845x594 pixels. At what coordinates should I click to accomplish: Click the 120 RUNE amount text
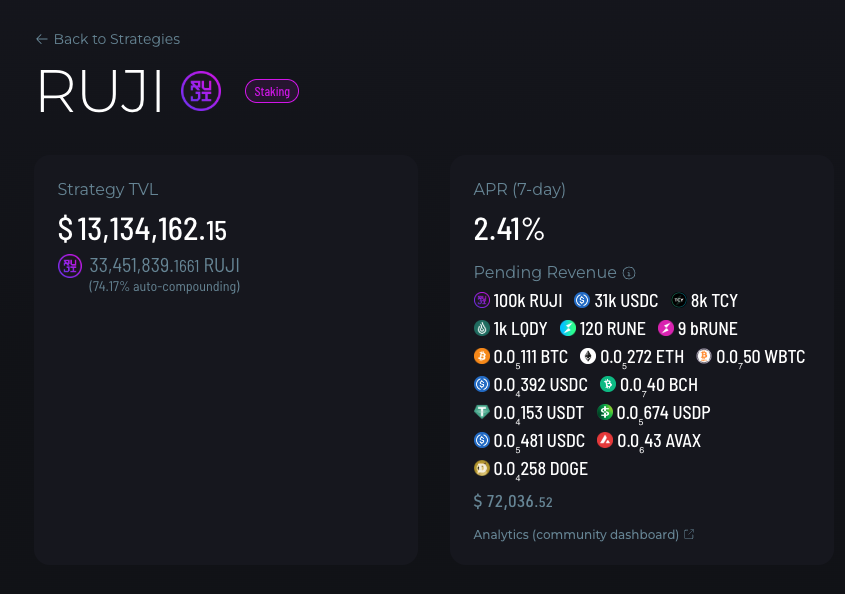tap(612, 329)
